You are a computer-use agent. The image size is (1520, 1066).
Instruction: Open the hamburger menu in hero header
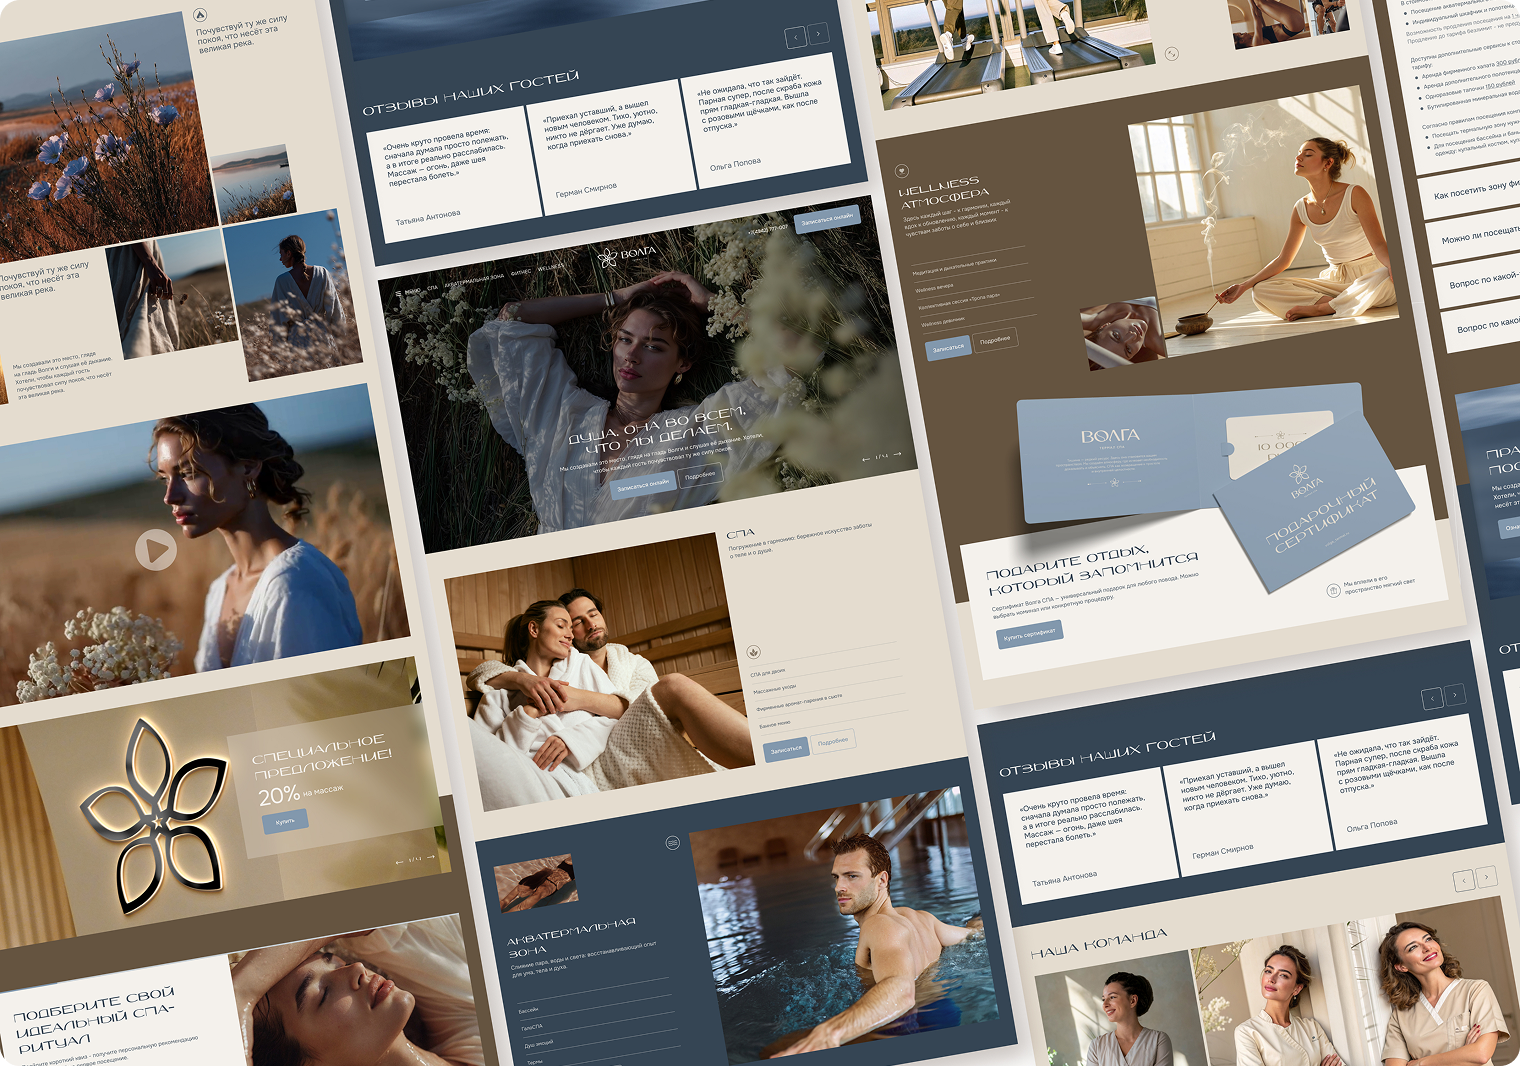(398, 294)
